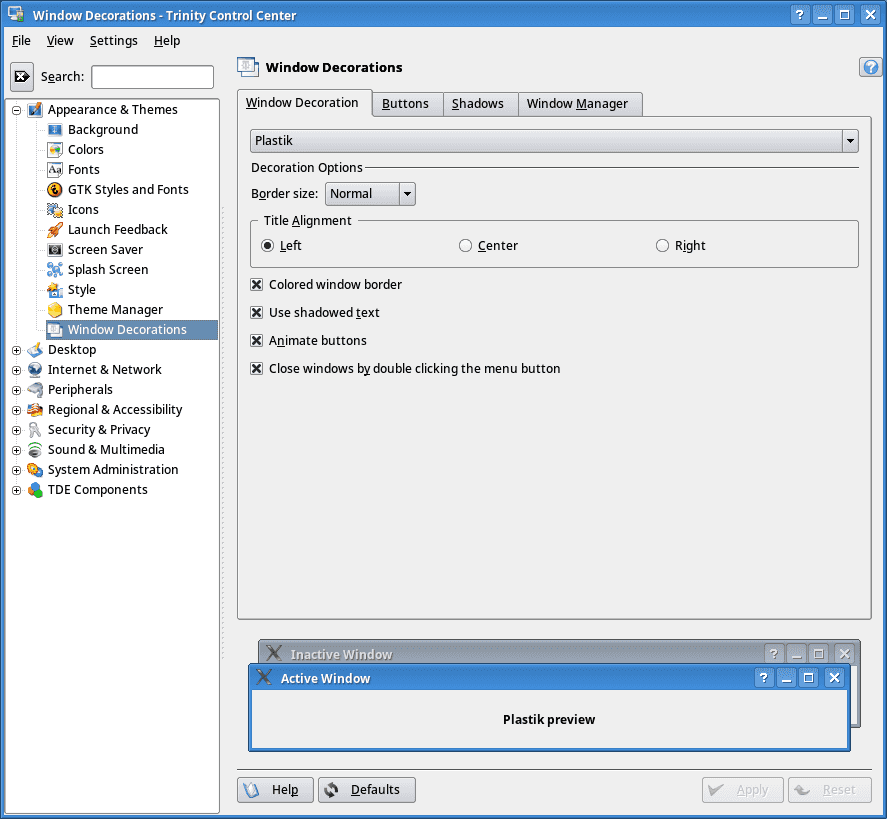Click the Launch Feedback rocket icon
Viewport: 887px width, 819px height.
(55, 230)
